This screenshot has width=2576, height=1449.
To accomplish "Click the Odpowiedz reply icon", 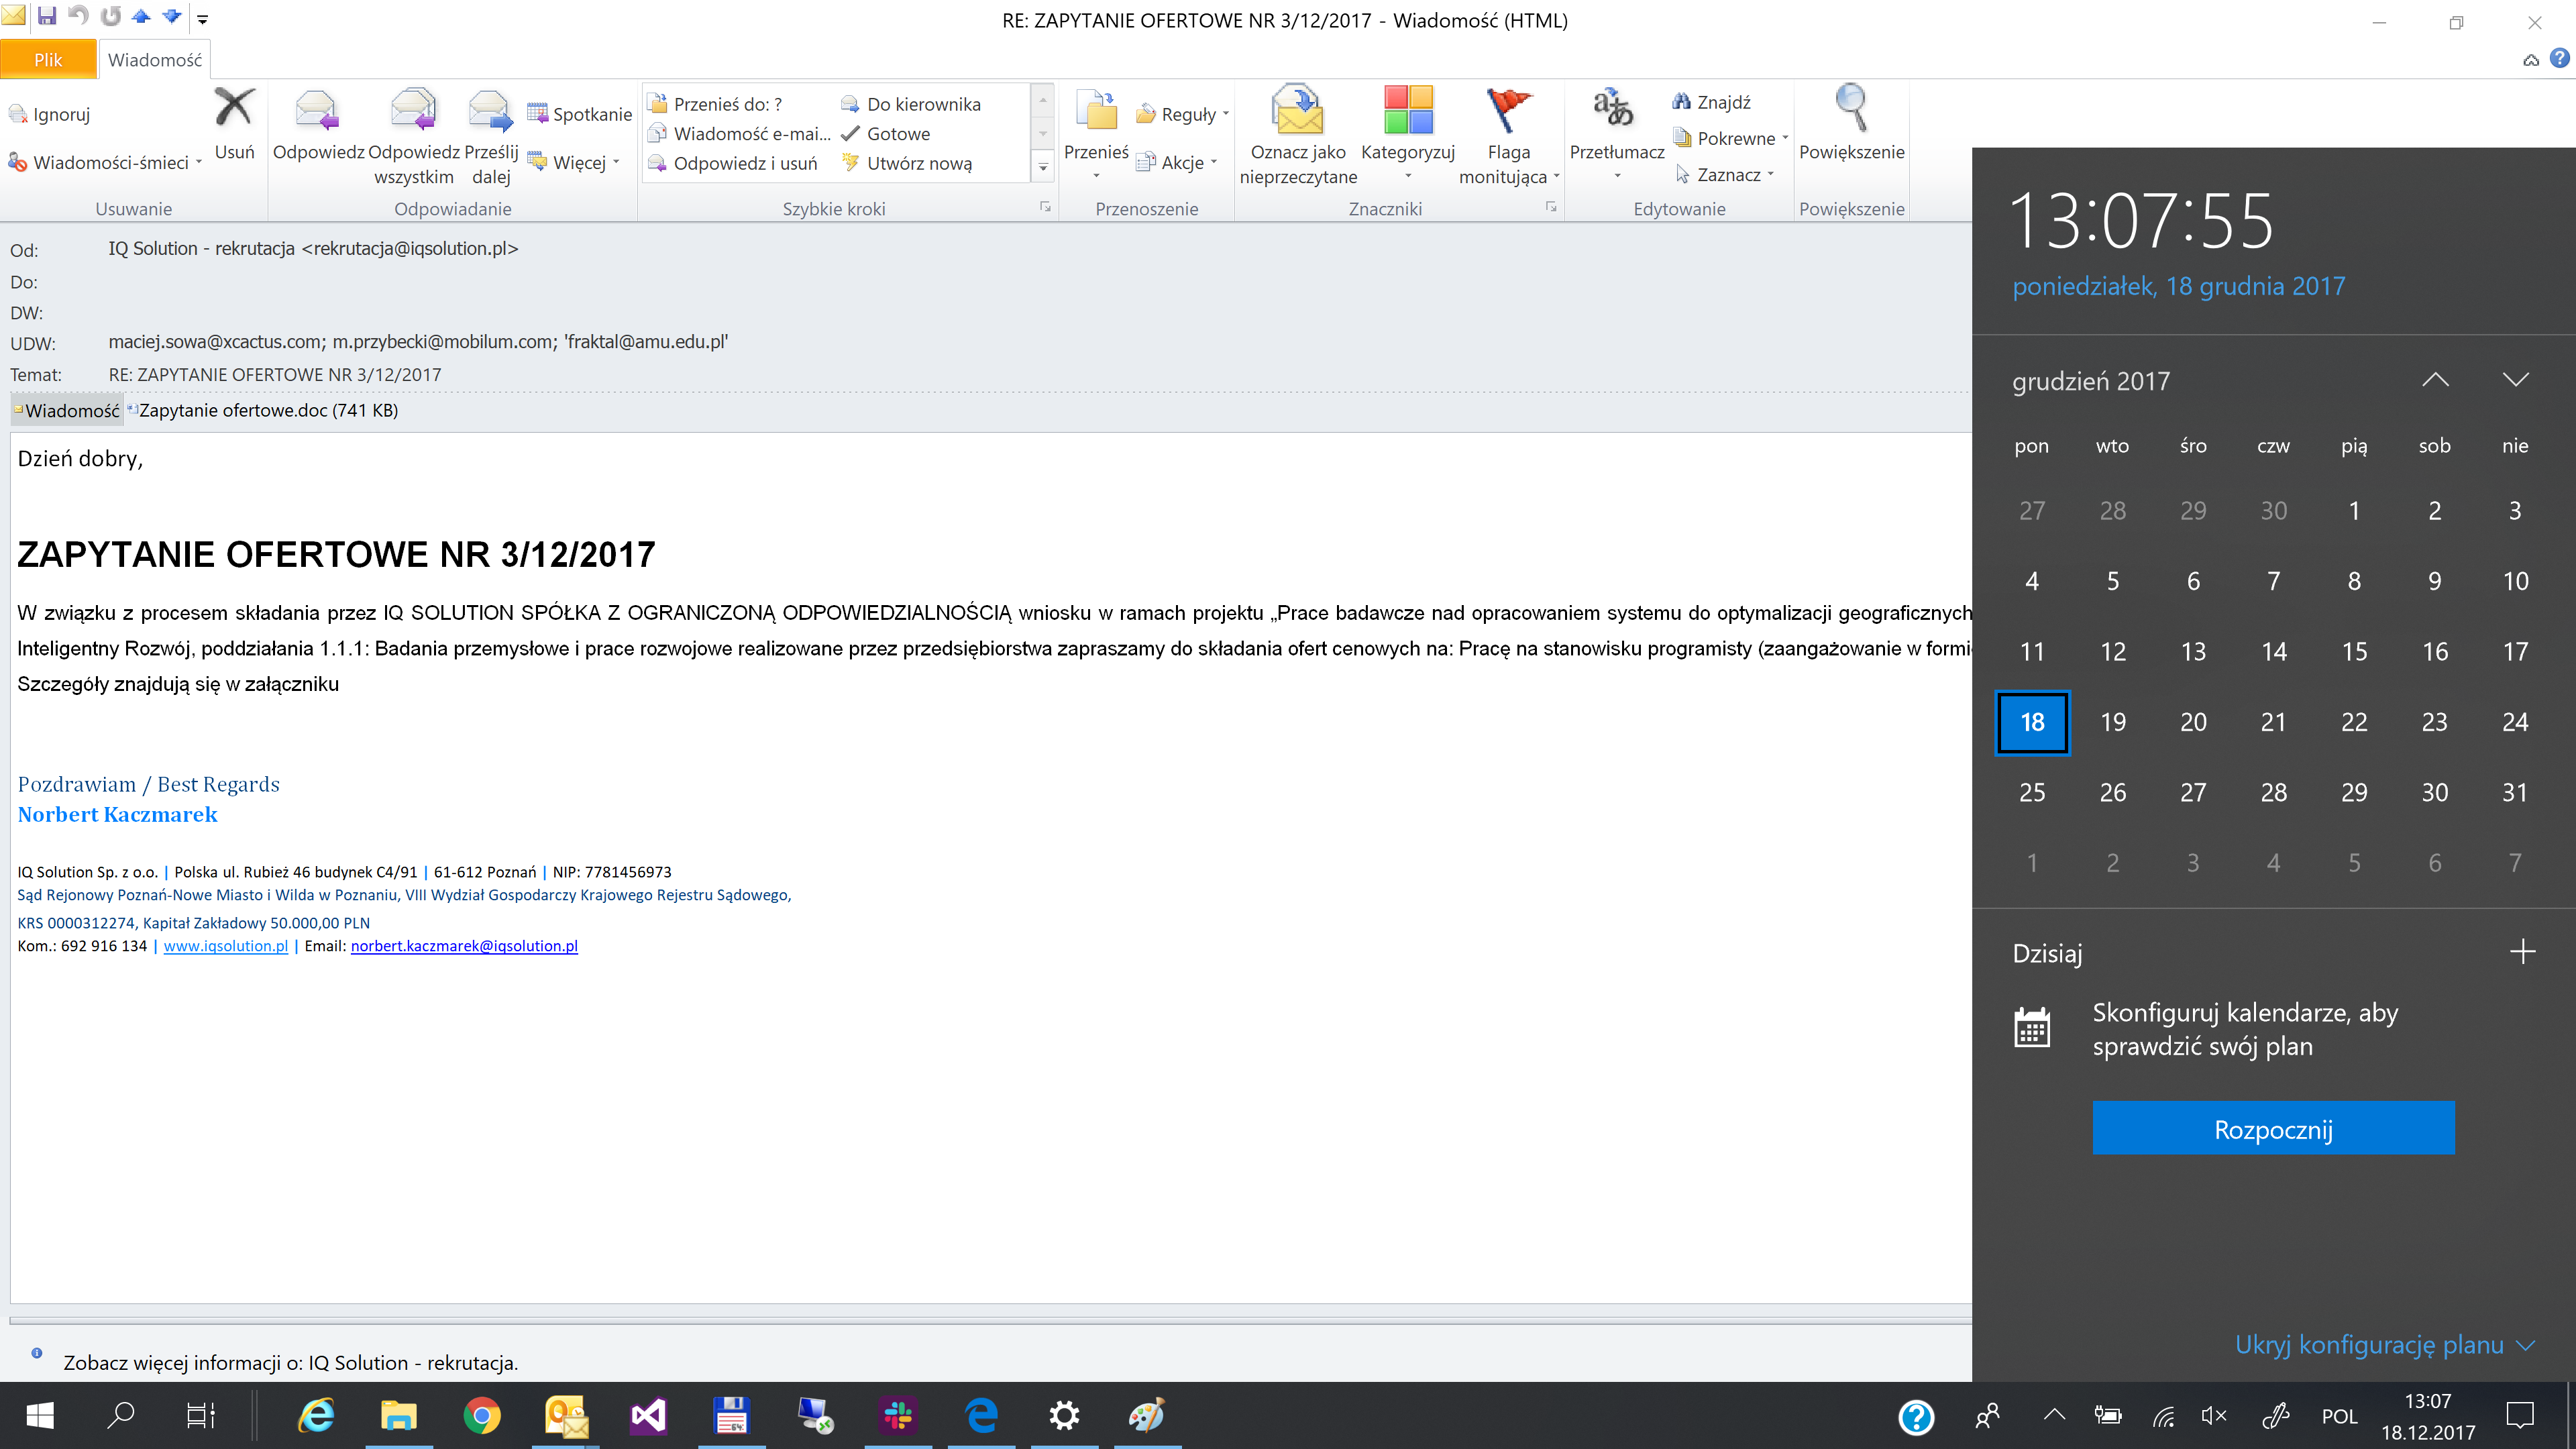I will (x=317, y=110).
